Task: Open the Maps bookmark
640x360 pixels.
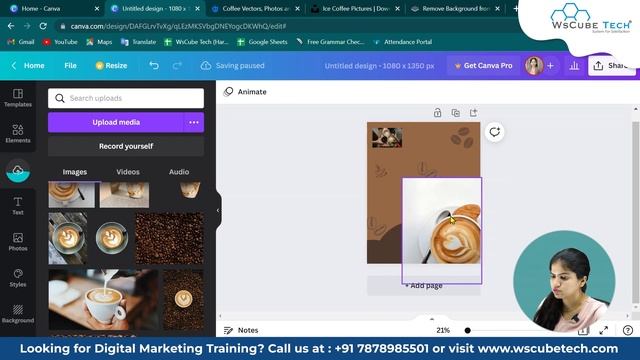Action: pyautogui.click(x=99, y=42)
